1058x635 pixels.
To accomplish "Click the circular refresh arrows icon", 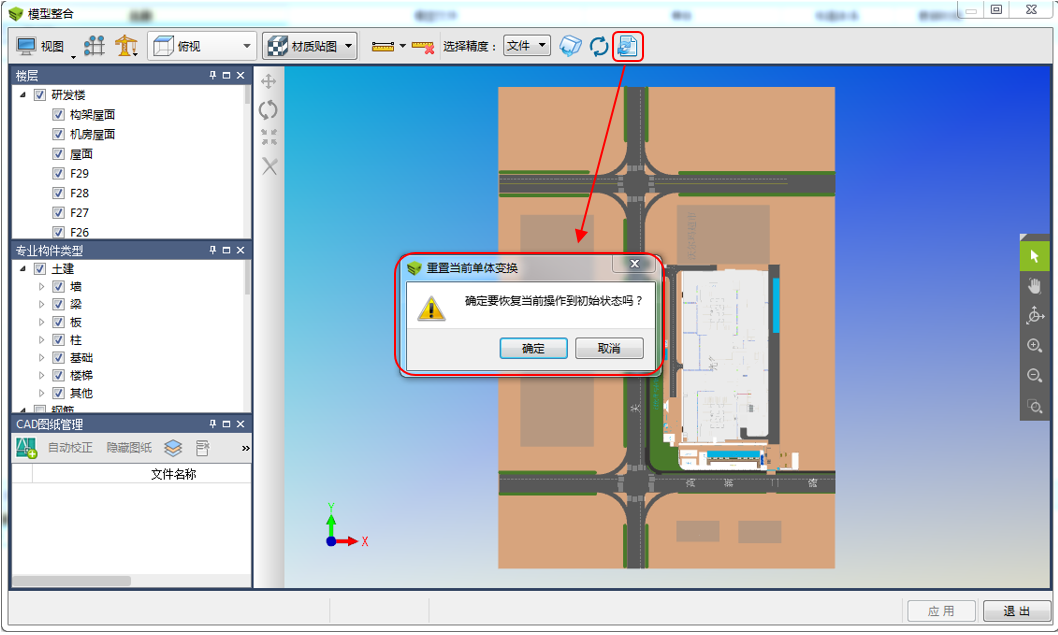I will point(598,47).
